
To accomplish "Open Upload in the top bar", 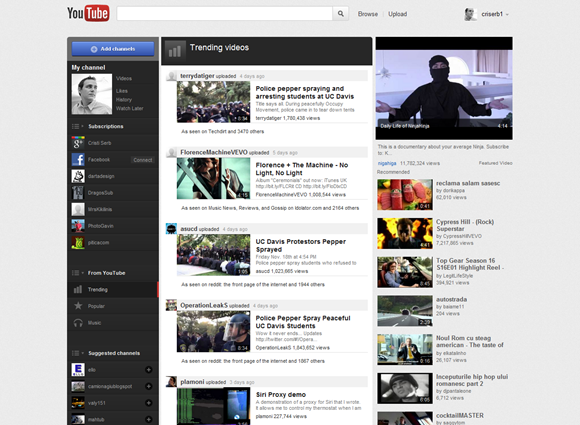I will (x=398, y=14).
